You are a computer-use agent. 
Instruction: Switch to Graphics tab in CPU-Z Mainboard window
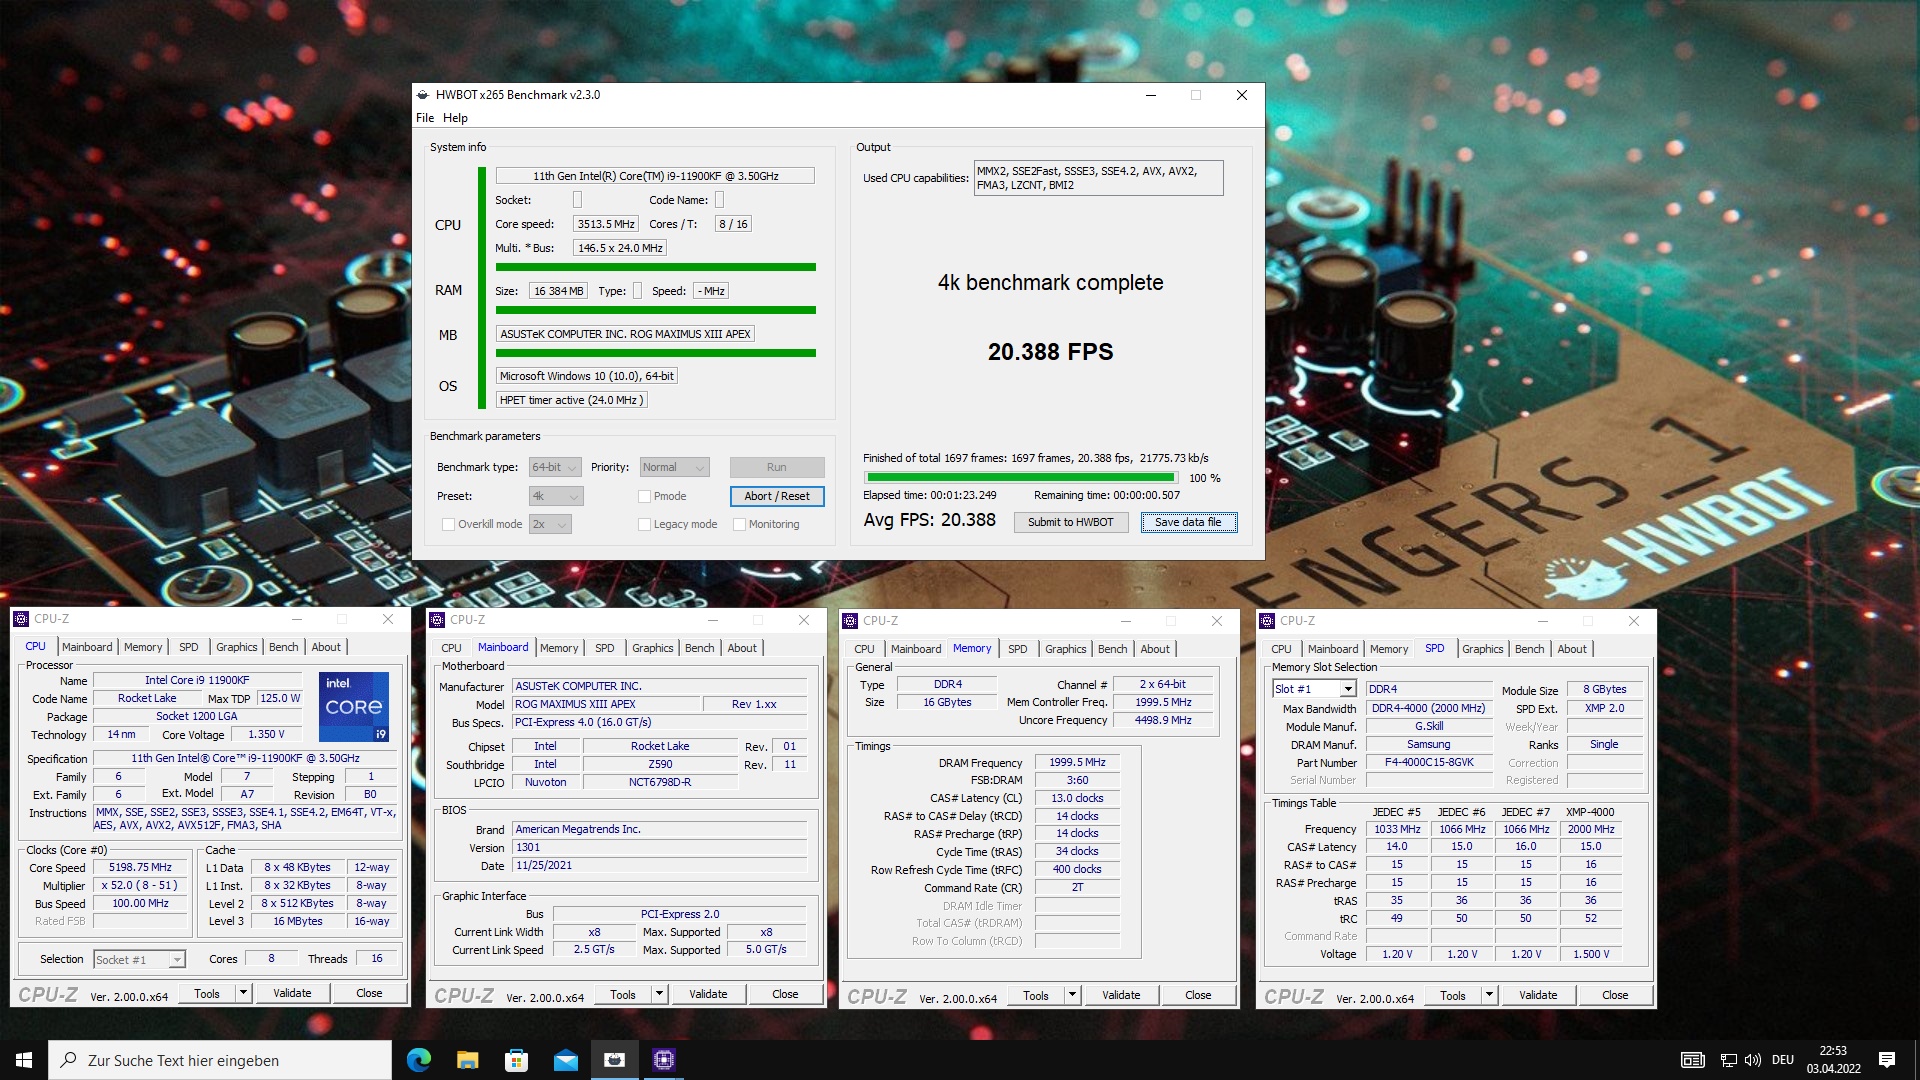tap(653, 648)
